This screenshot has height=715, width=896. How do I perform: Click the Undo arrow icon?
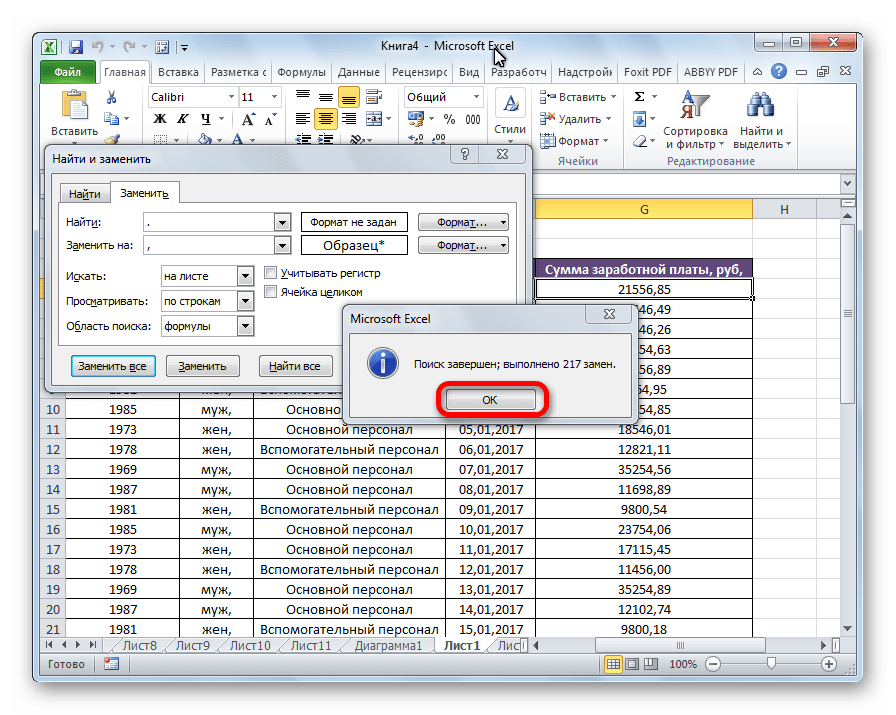coord(98,47)
